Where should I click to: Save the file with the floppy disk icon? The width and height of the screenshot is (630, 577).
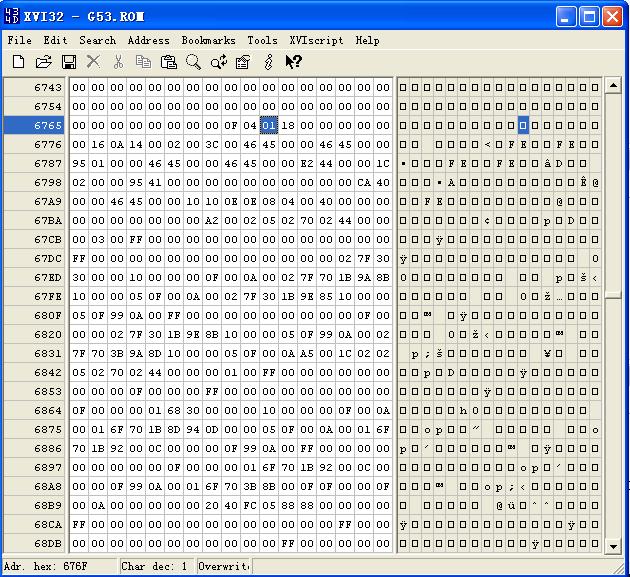[x=69, y=62]
